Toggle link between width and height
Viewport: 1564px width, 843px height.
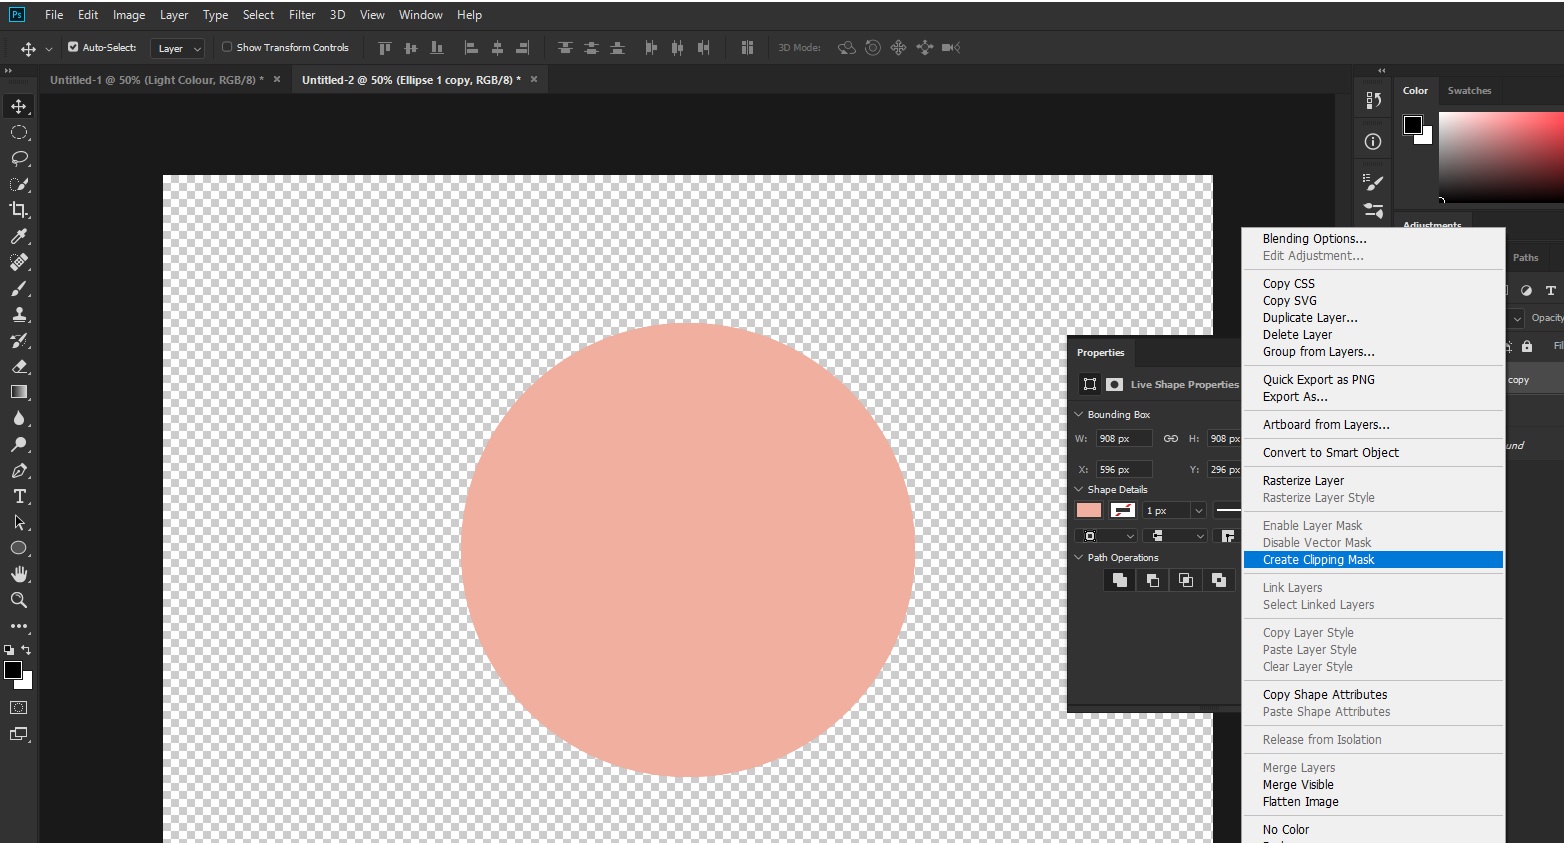[1170, 439]
